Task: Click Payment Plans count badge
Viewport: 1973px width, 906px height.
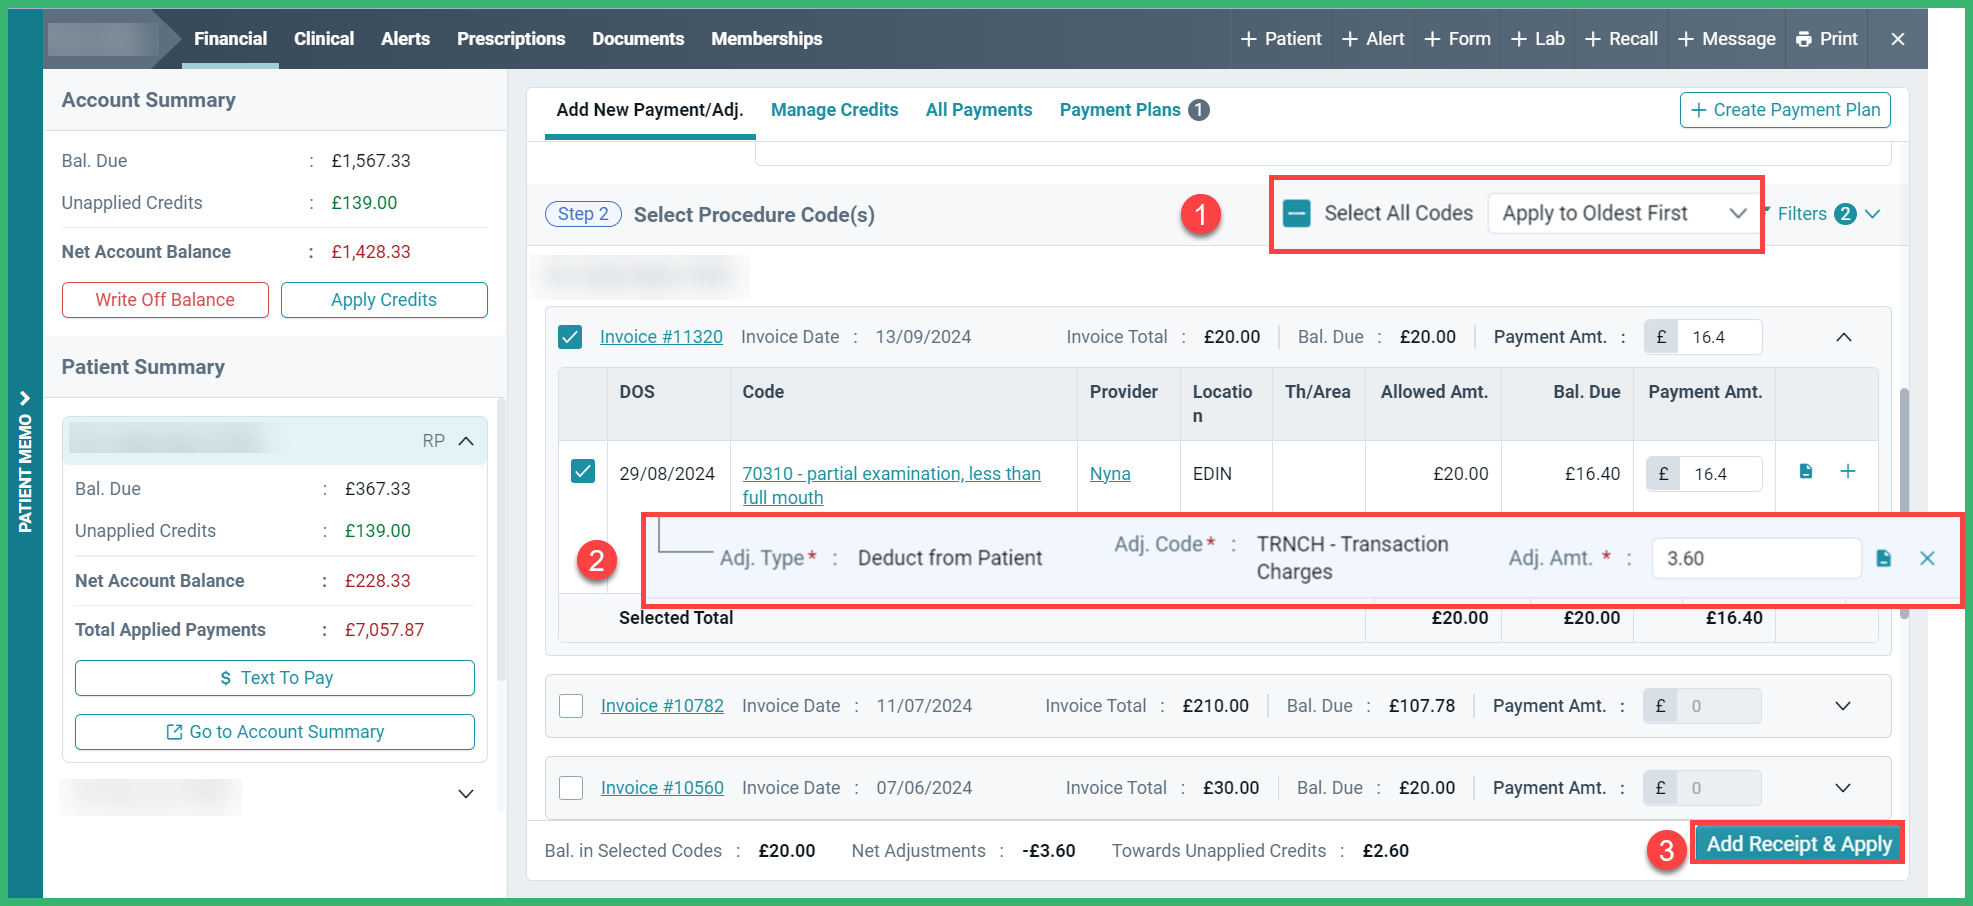Action: (1199, 110)
